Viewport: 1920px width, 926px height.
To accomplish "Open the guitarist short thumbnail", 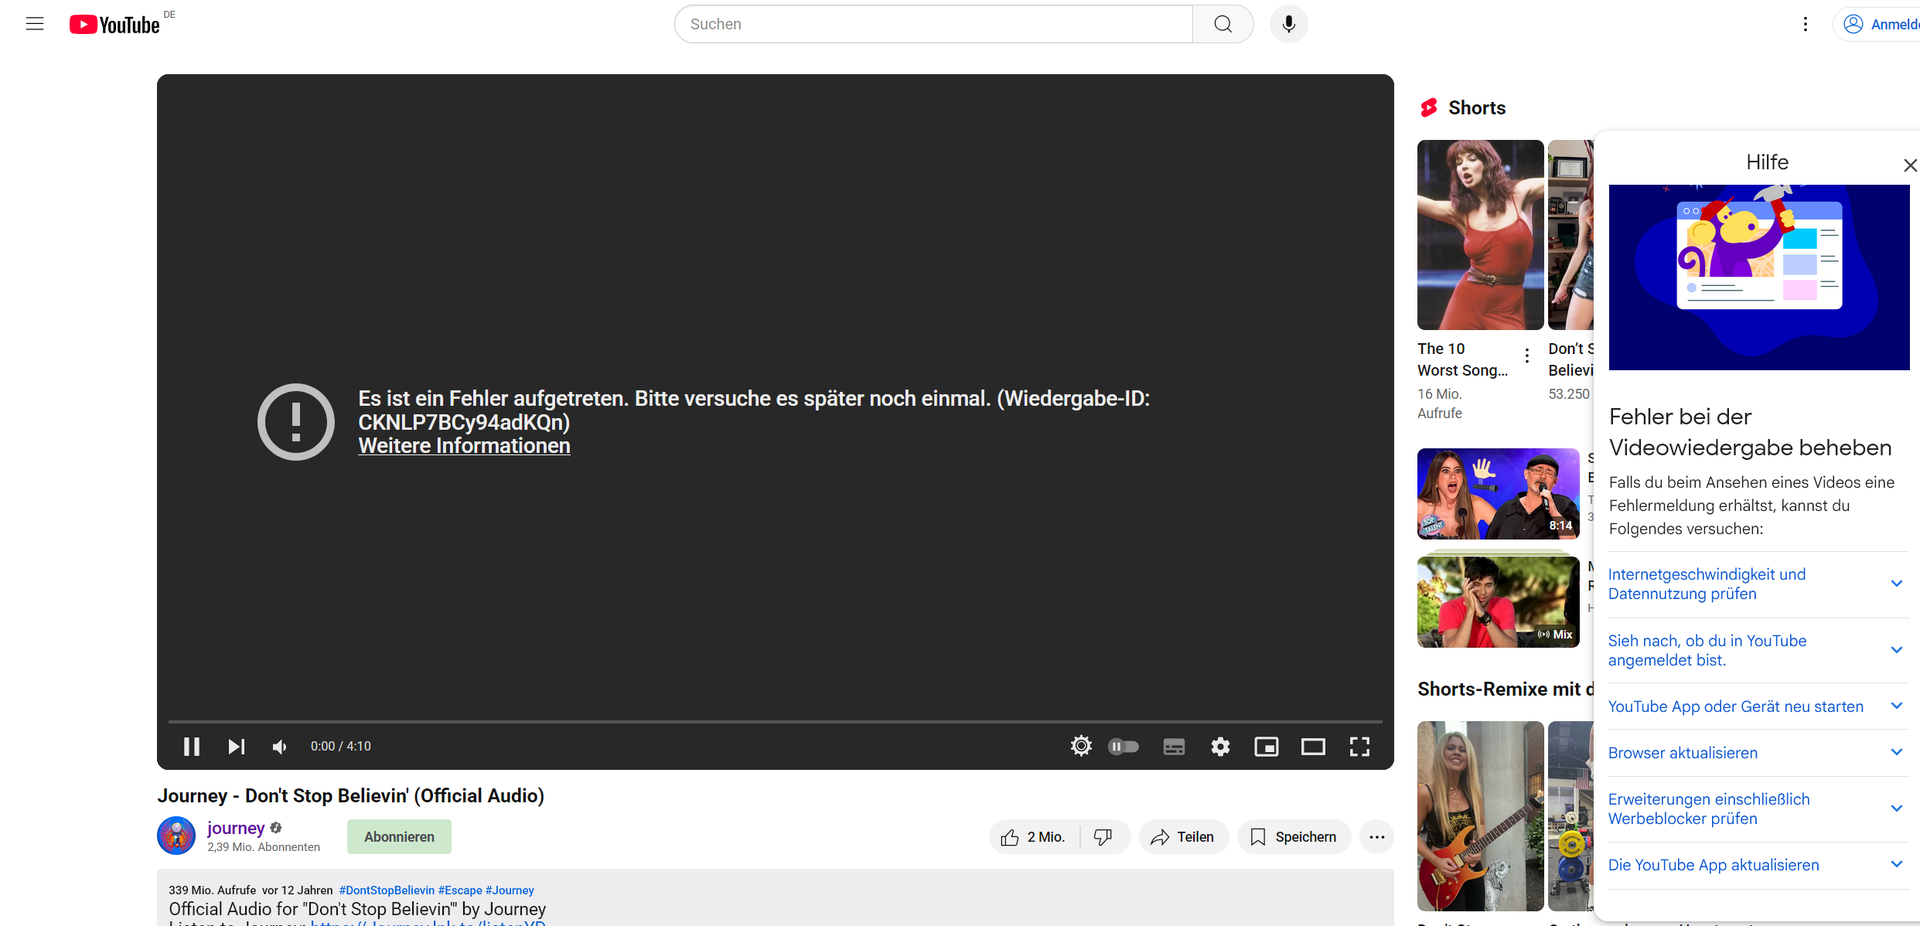I will coord(1480,816).
